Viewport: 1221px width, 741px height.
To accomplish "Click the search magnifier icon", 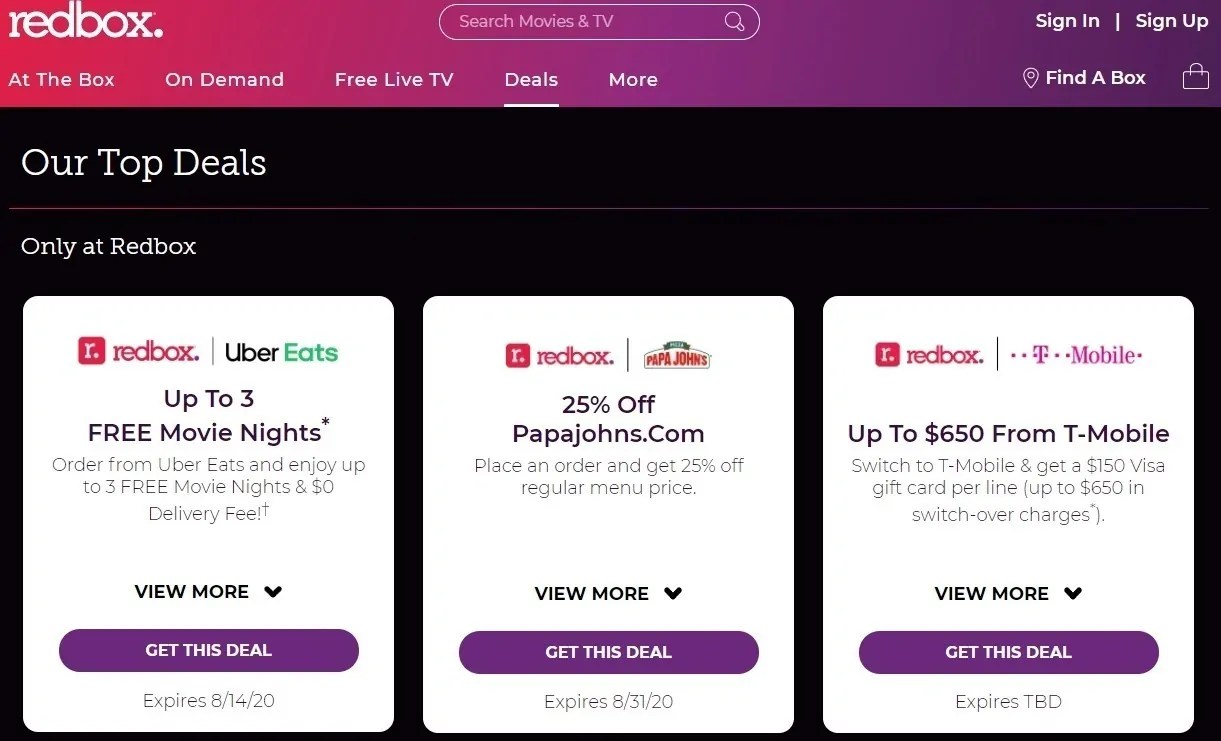I will click(x=734, y=20).
